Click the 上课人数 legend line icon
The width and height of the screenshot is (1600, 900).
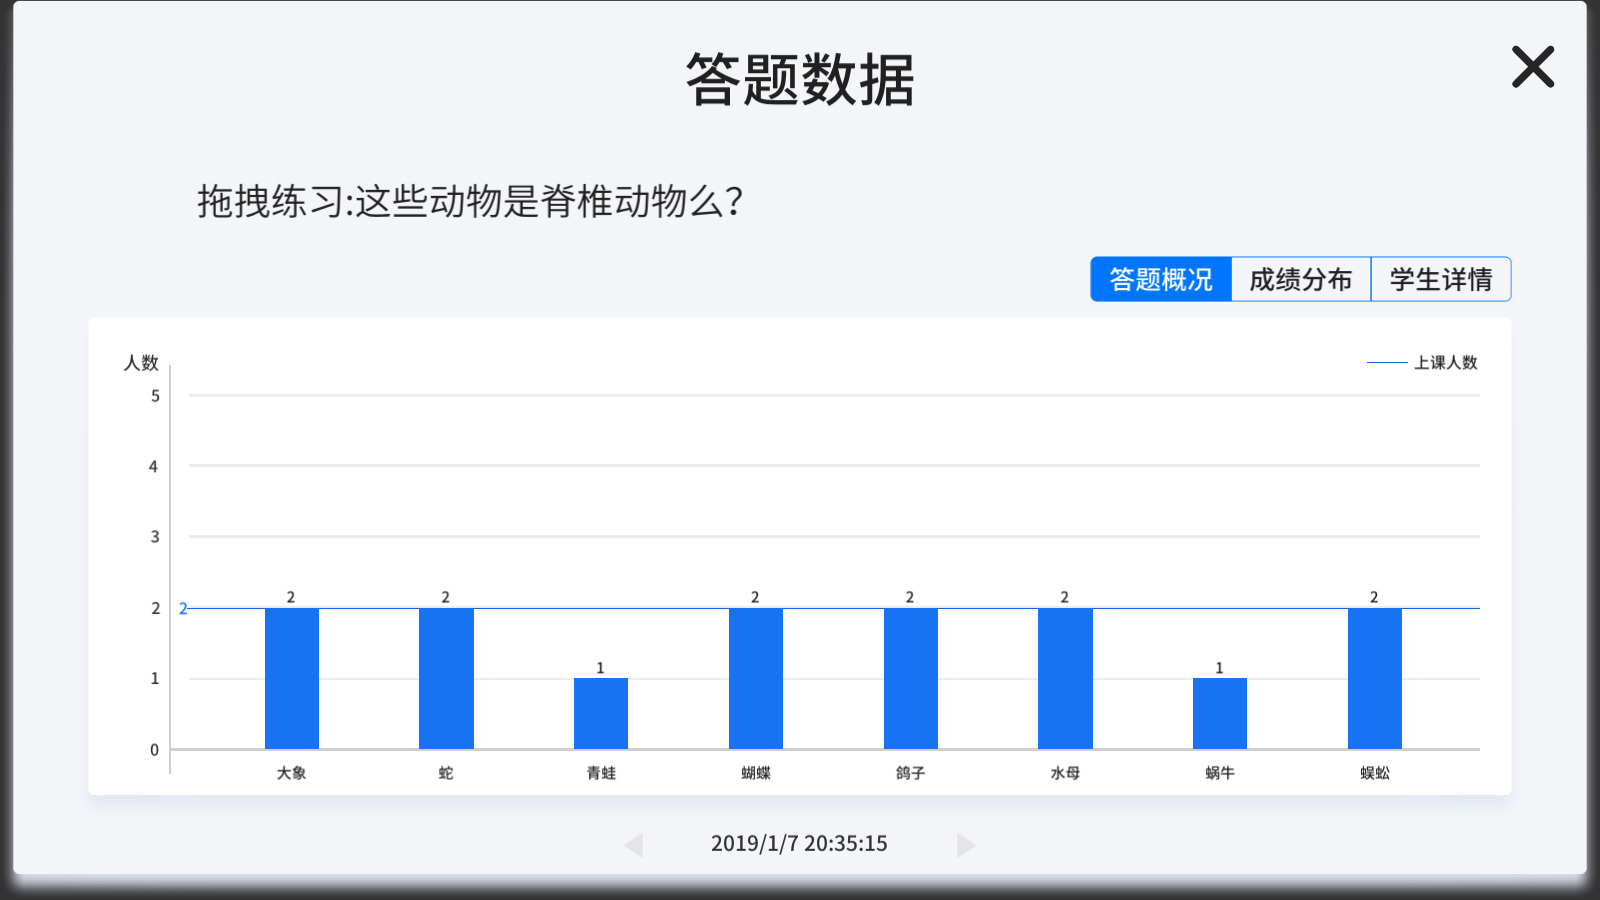coord(1384,363)
